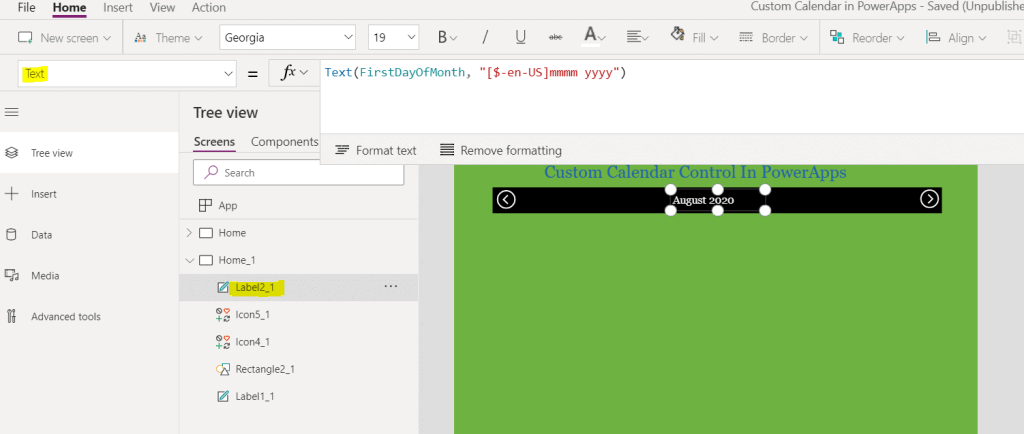Click the previous month arrow icon
The width and height of the screenshot is (1024, 434).
(506, 199)
